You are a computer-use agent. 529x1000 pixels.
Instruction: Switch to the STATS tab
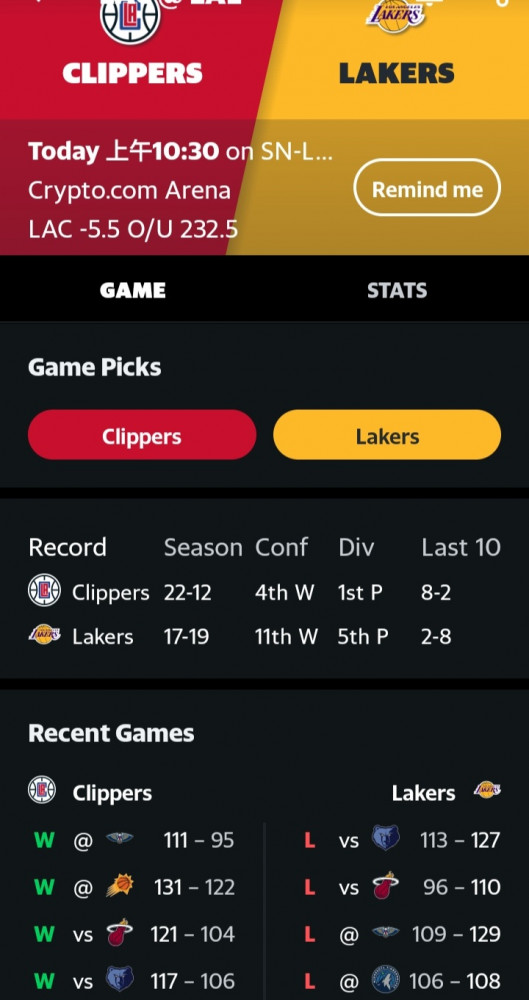397,290
